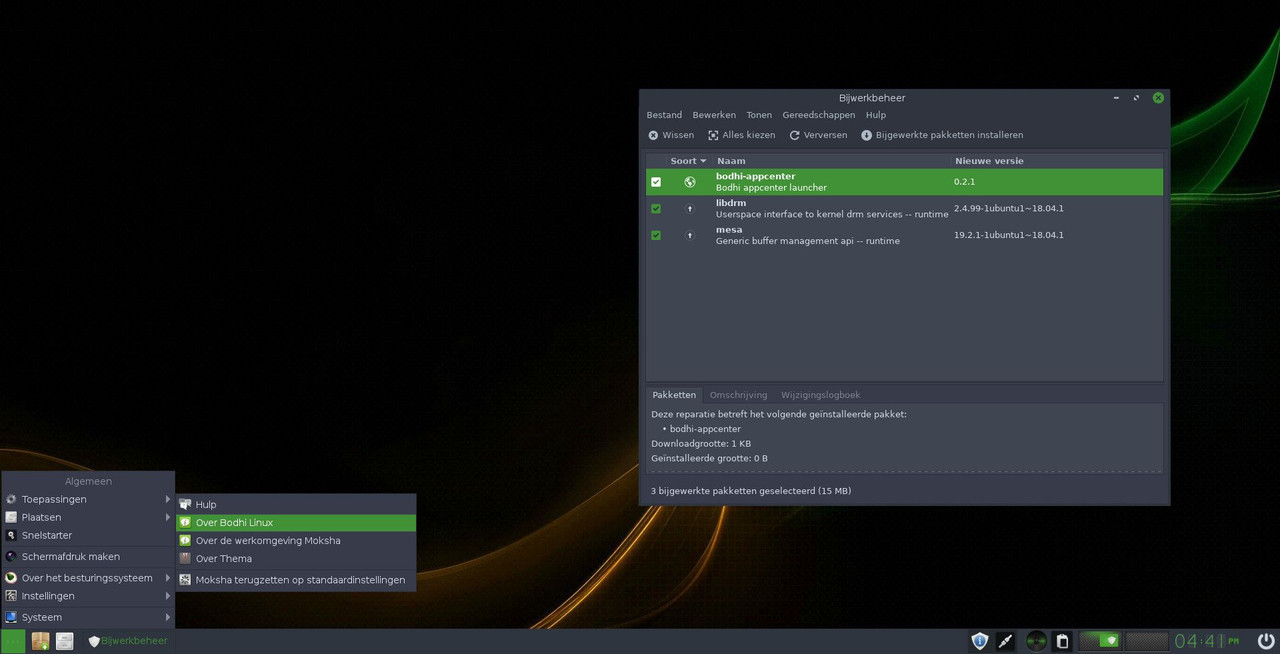The height and width of the screenshot is (654, 1280).
Task: Click the round green radar tray icon
Action: (1037, 641)
